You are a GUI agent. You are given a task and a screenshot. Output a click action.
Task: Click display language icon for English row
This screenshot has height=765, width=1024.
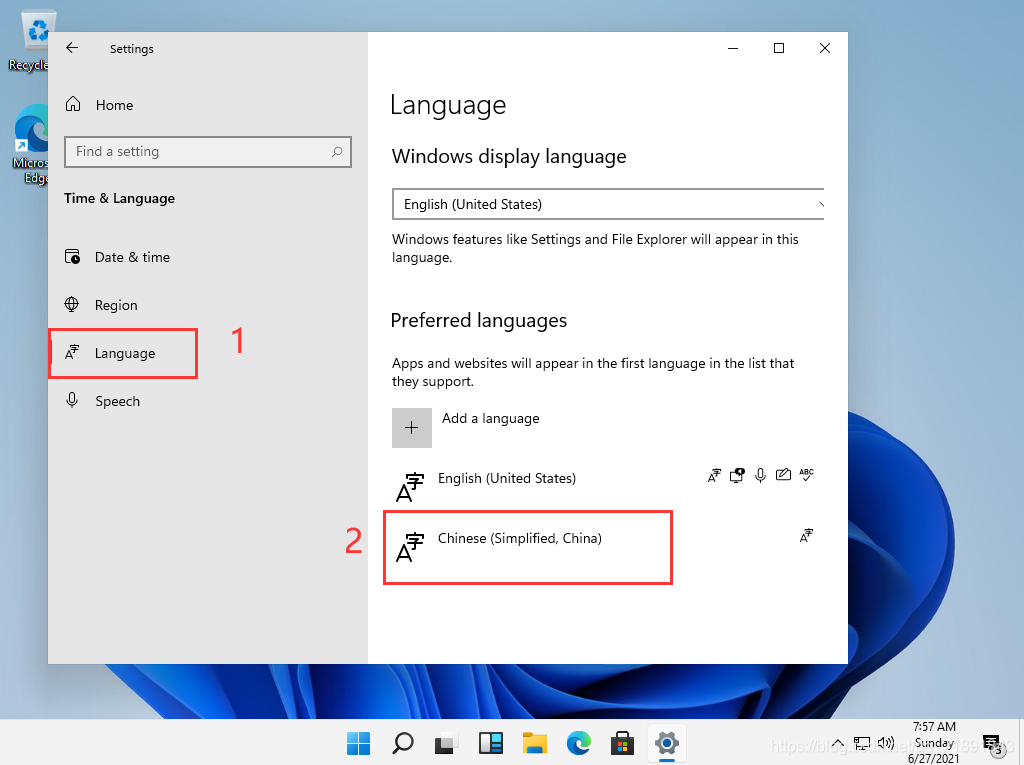[714, 476]
